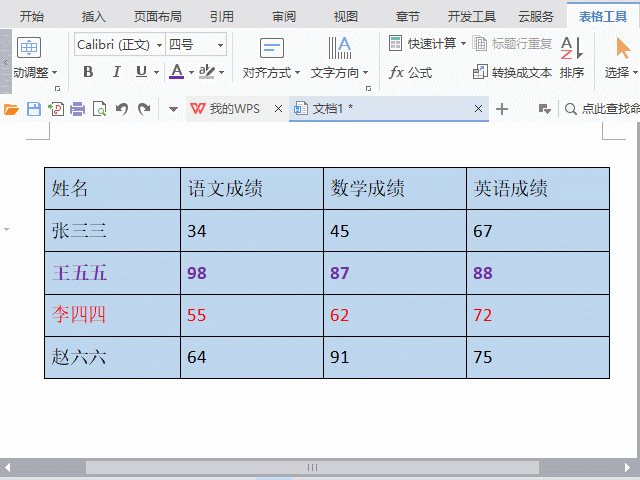Select the 表格工具 tab
This screenshot has width=640, height=480.
click(x=603, y=17)
